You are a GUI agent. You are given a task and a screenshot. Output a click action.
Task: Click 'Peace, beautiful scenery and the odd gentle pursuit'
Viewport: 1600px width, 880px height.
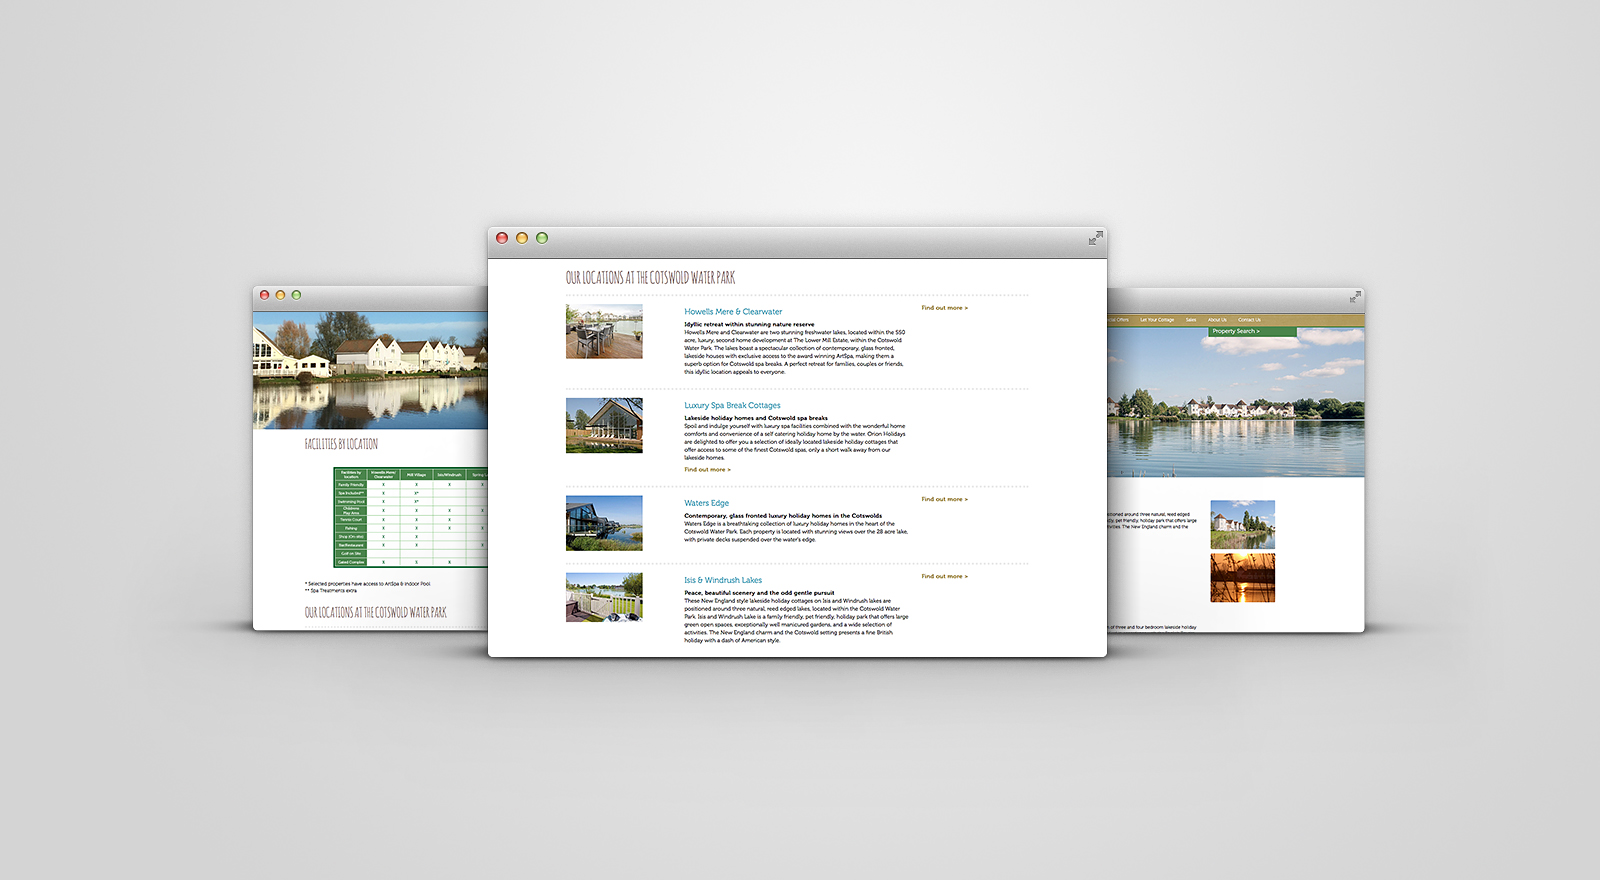[759, 593]
